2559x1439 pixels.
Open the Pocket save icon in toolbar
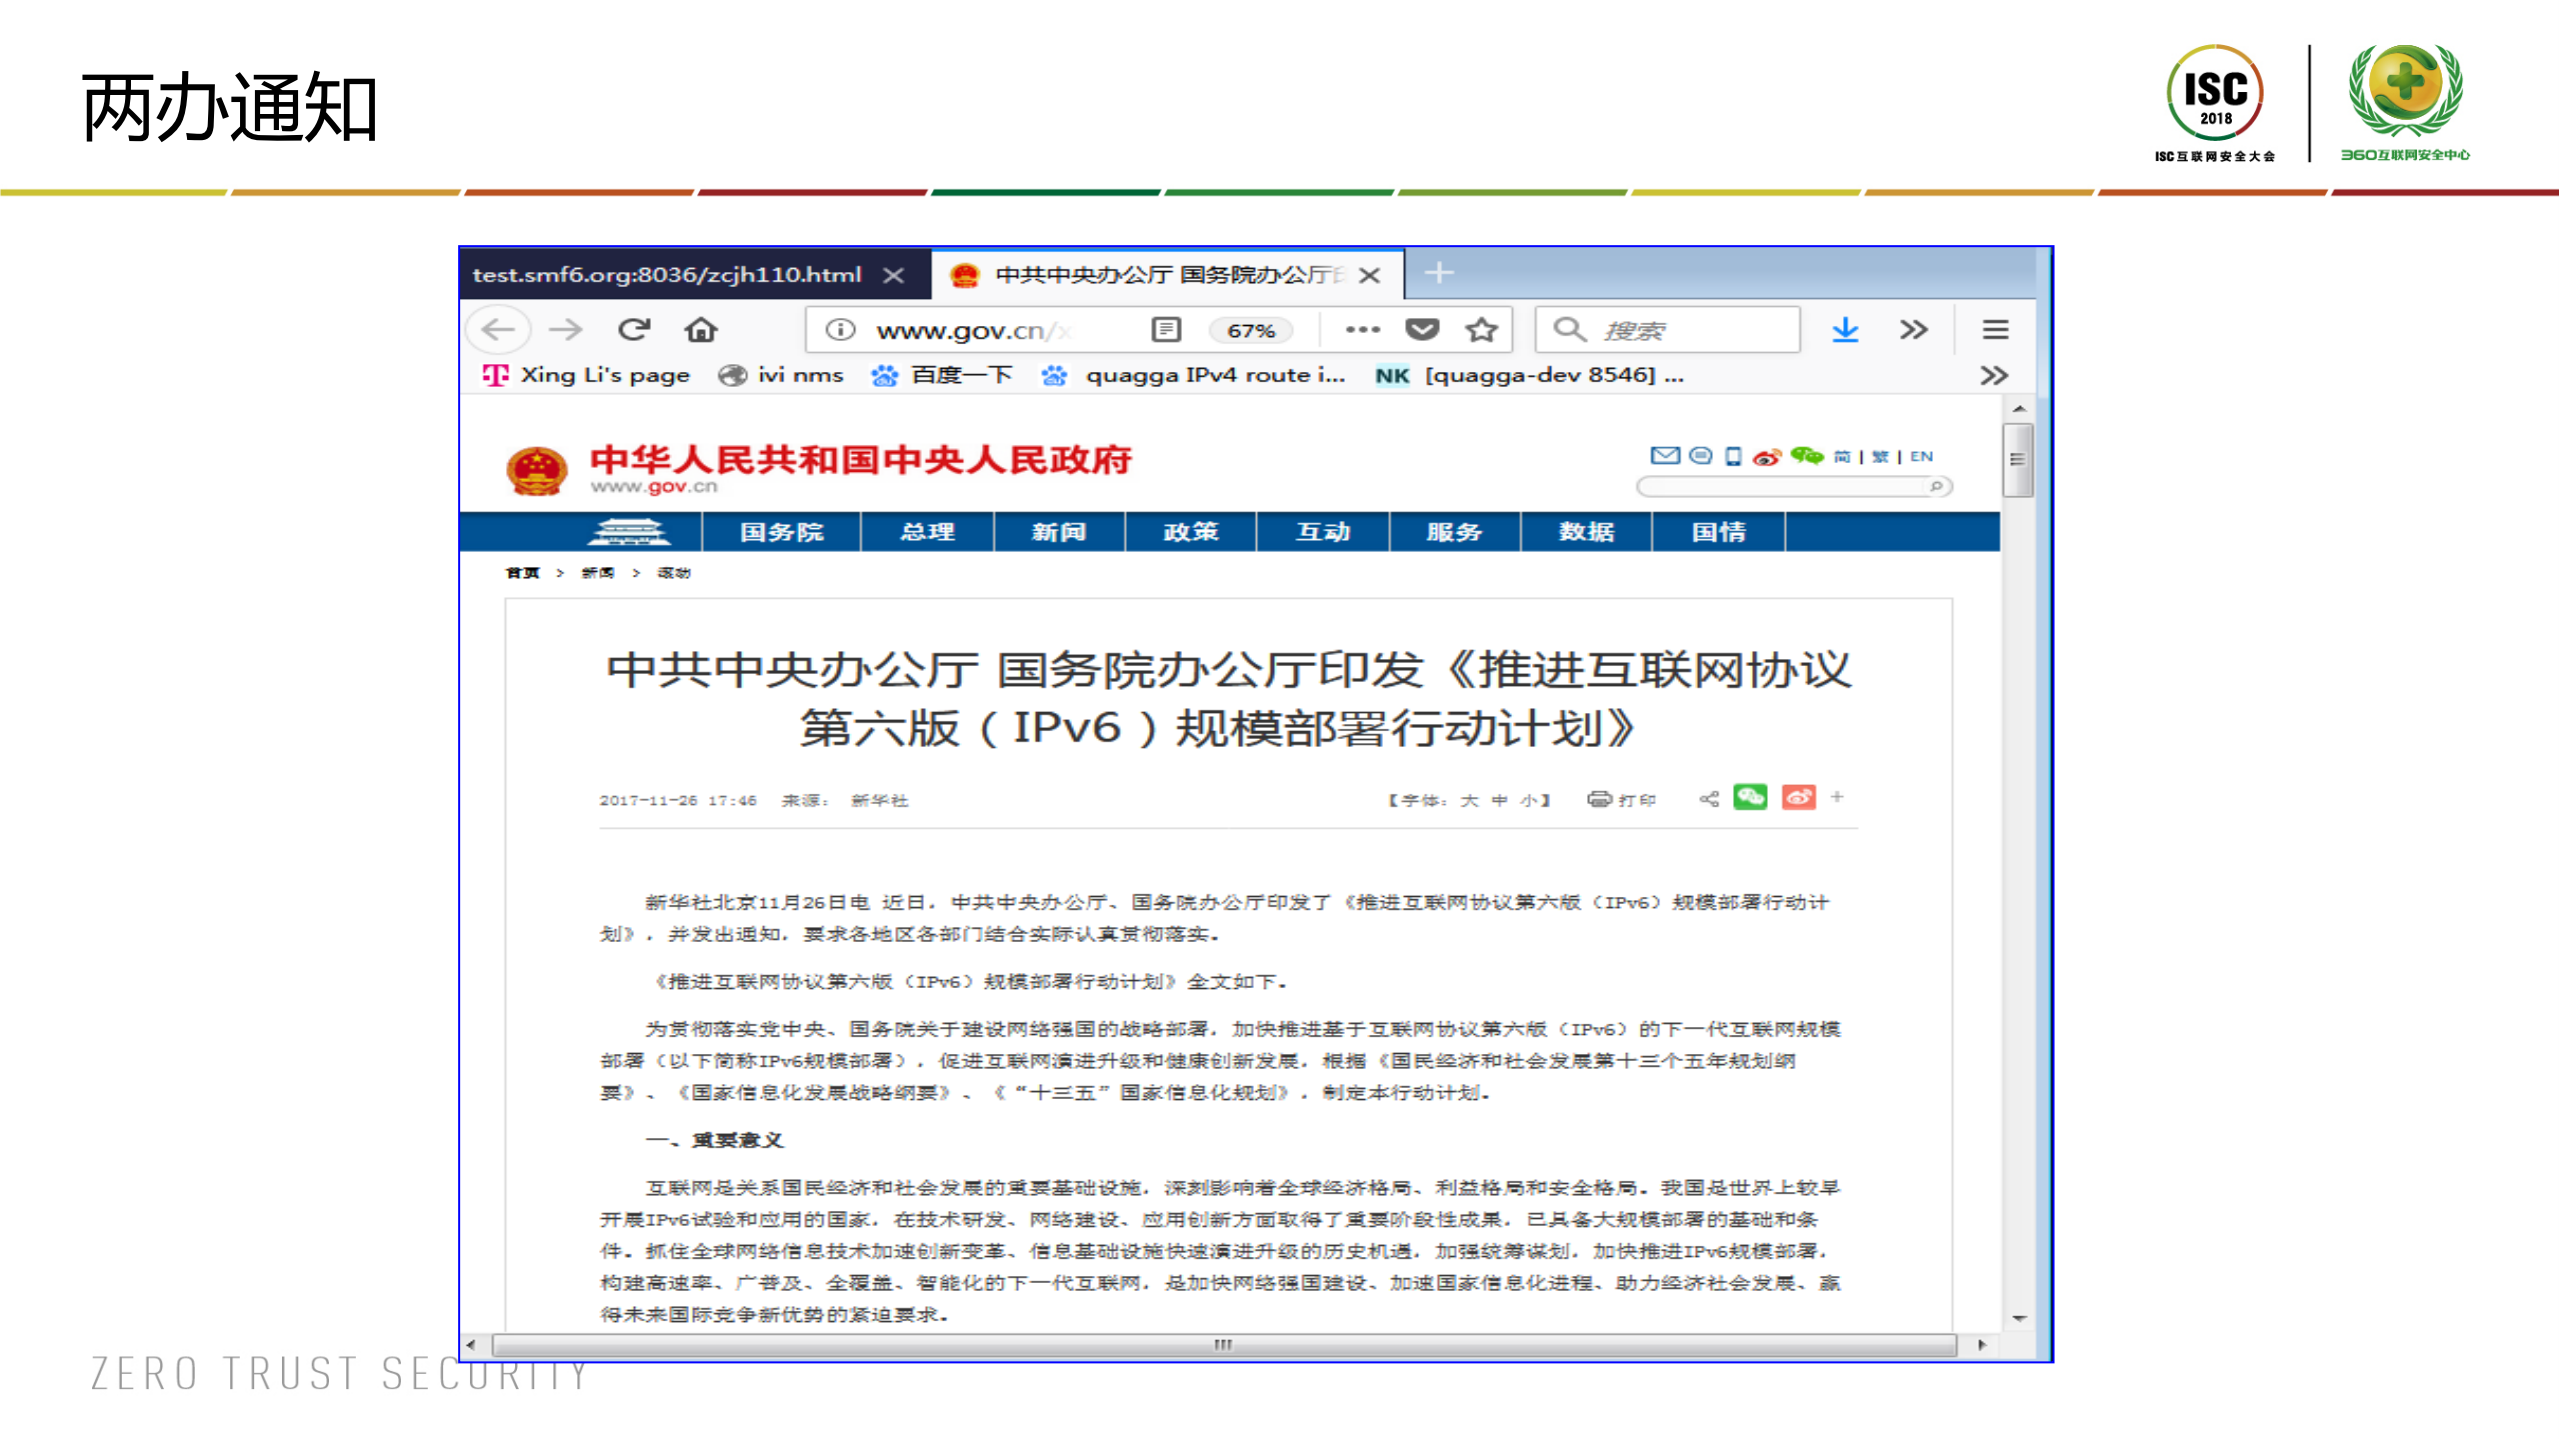tap(1422, 329)
